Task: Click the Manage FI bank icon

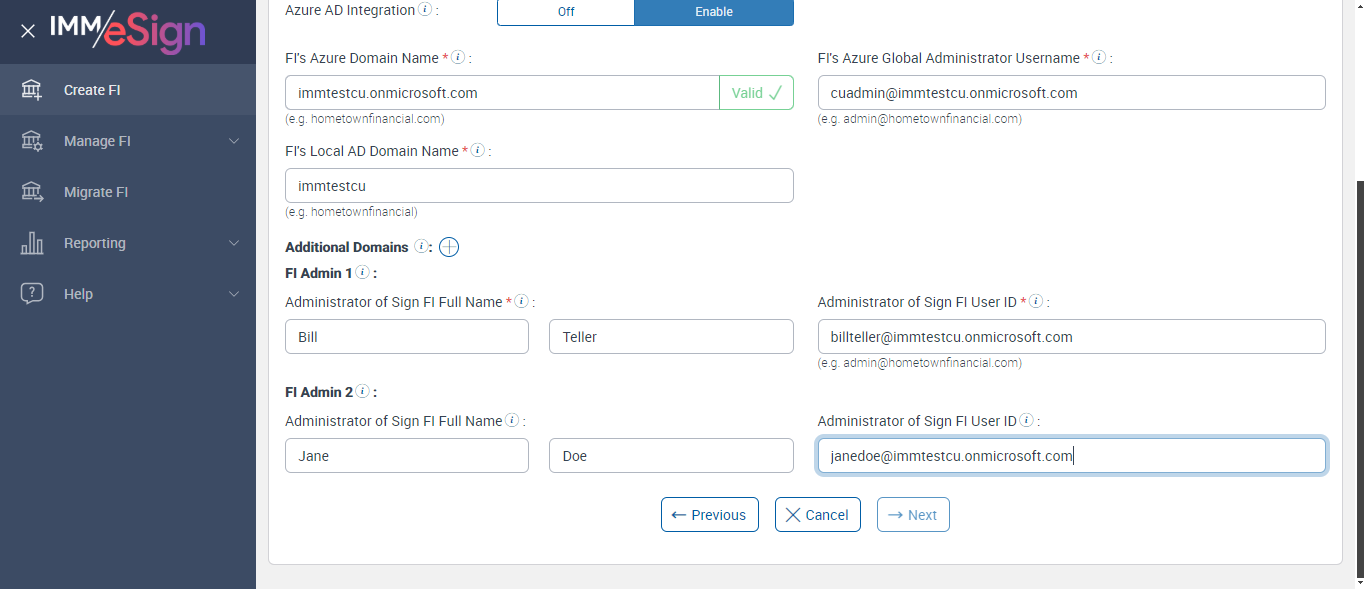Action: coord(32,141)
